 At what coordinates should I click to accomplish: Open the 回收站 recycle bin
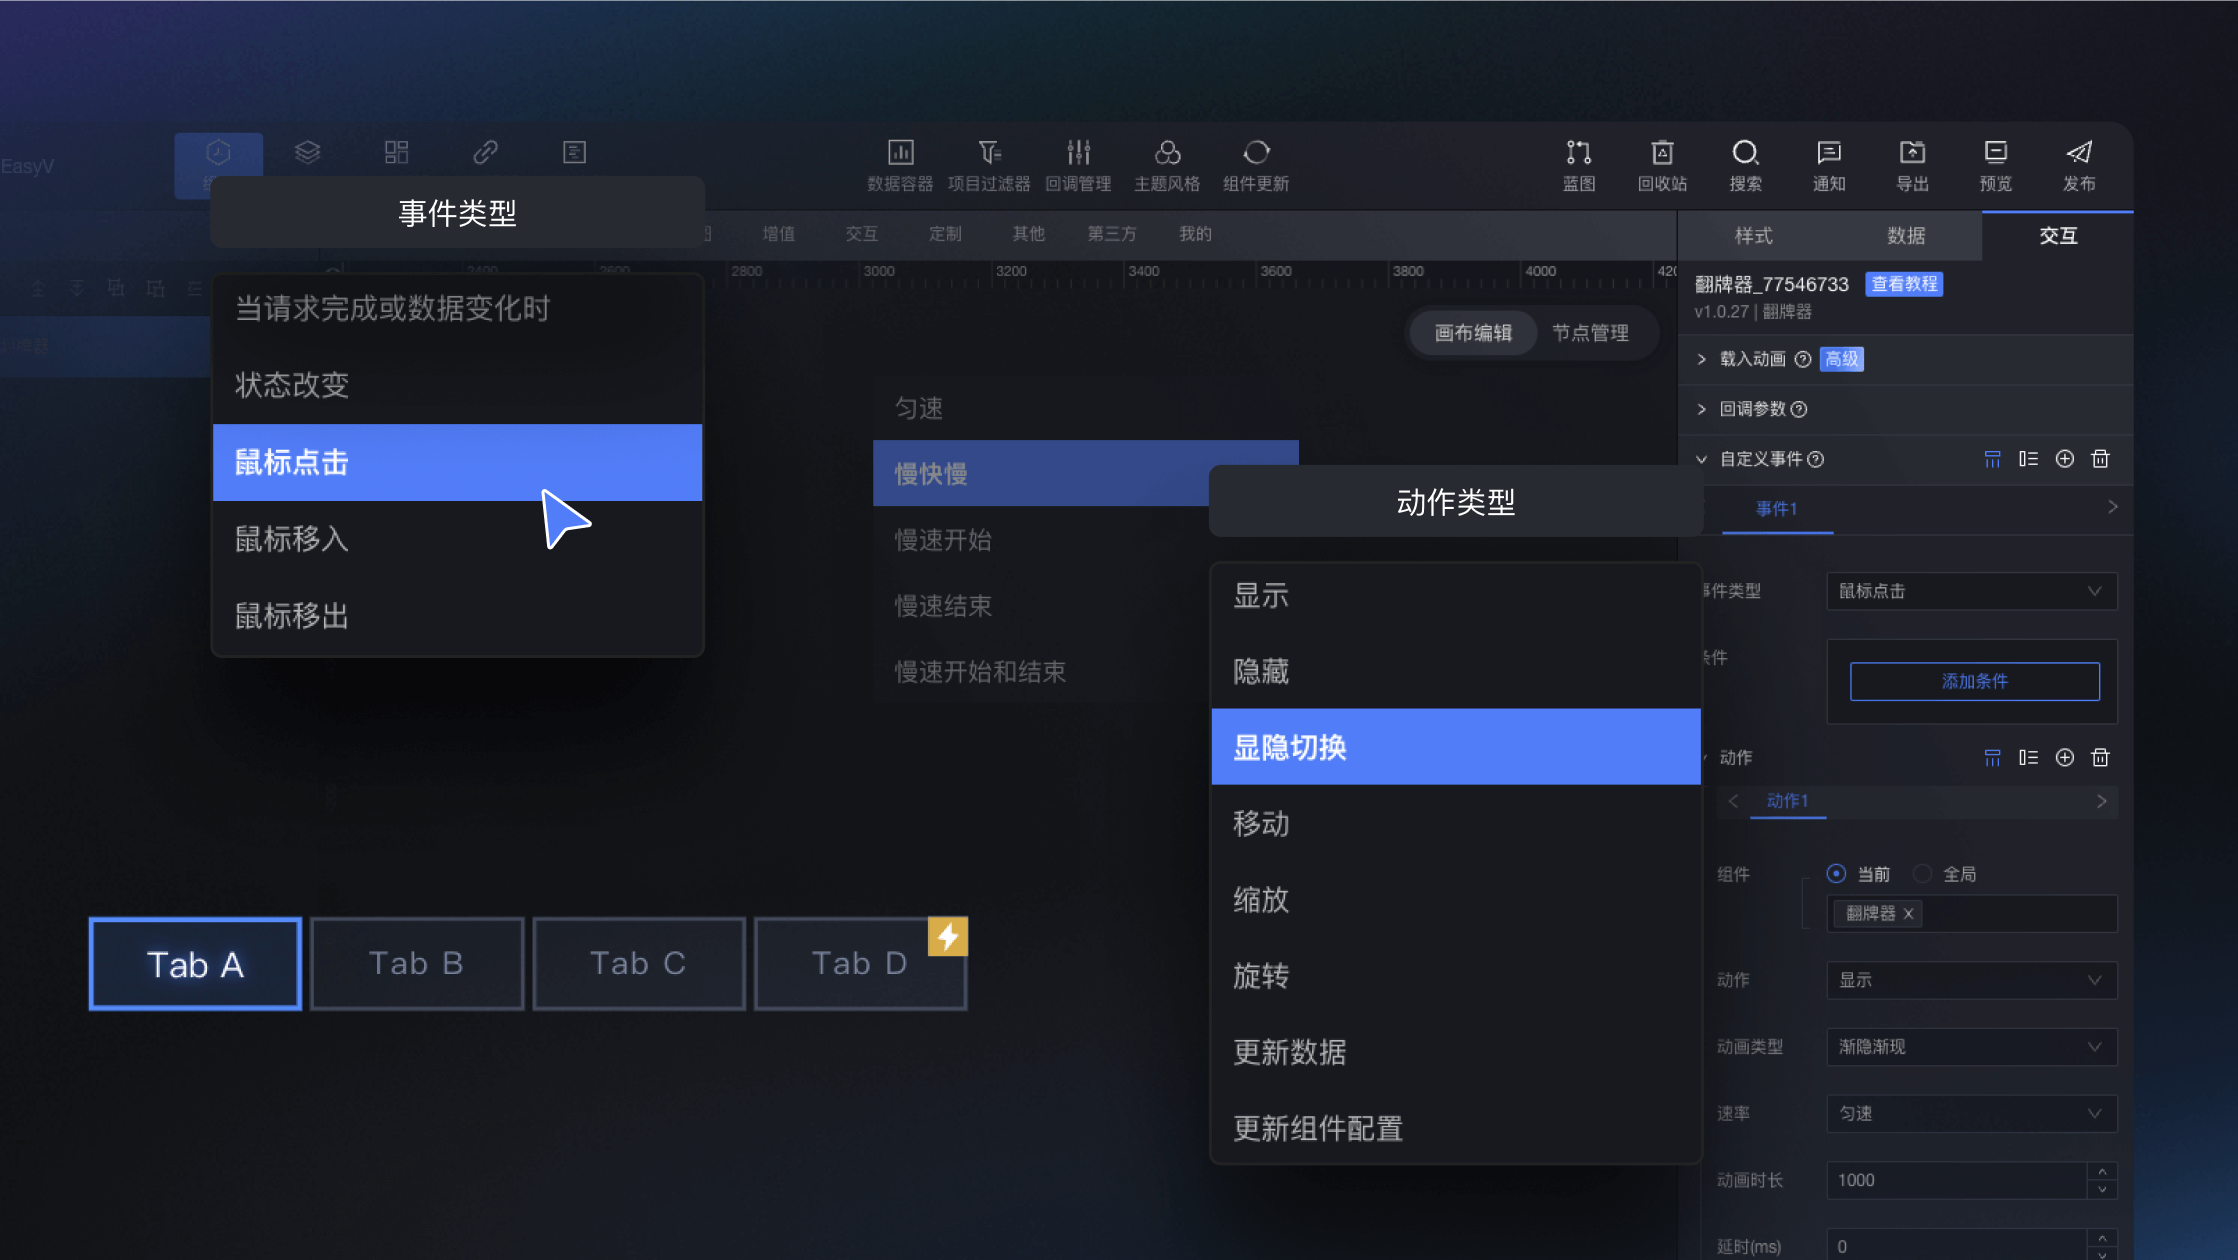click(1662, 165)
